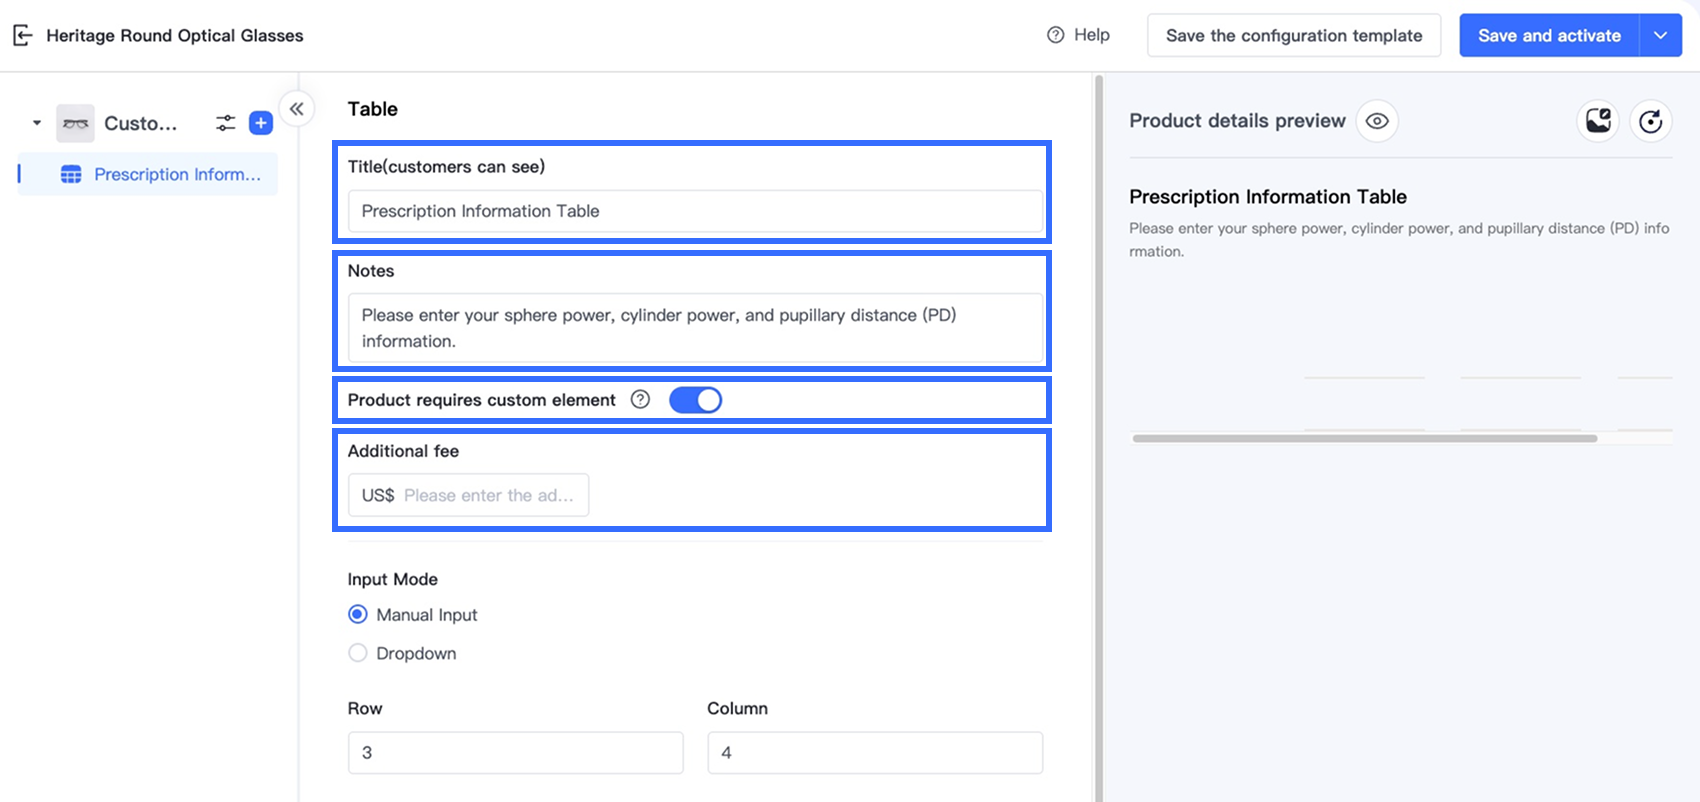Toggle the preview eye visibility icon
The height and width of the screenshot is (802, 1700).
pos(1377,121)
